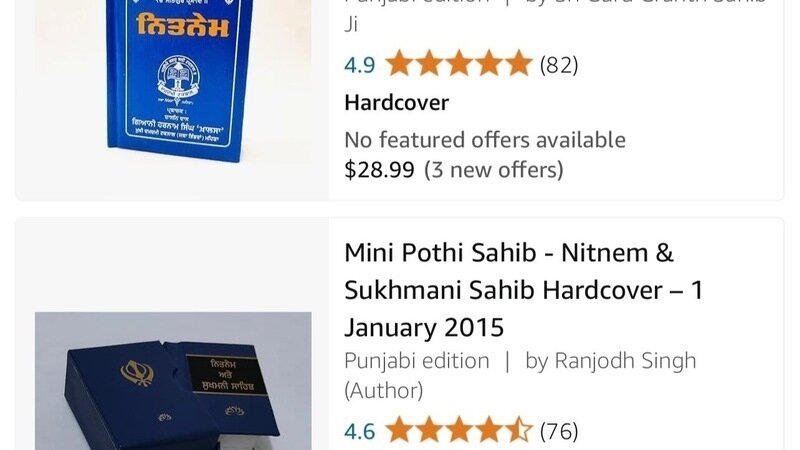Click the 4.9 rating number

[360, 65]
